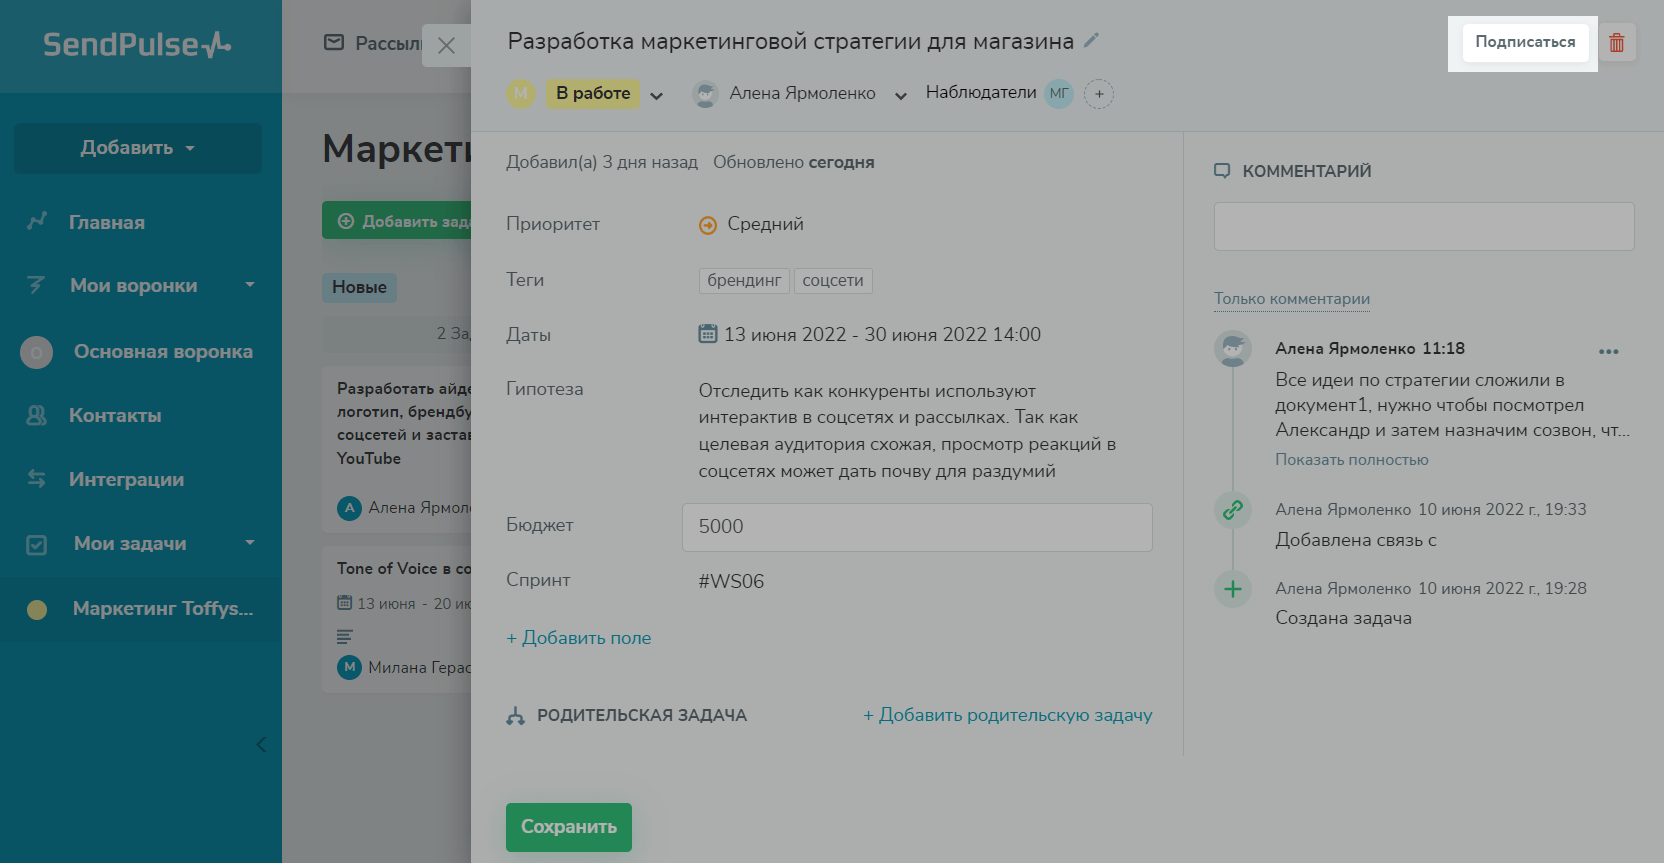Click the SendPulse logo
This screenshot has height=863, width=1664.
137,45
